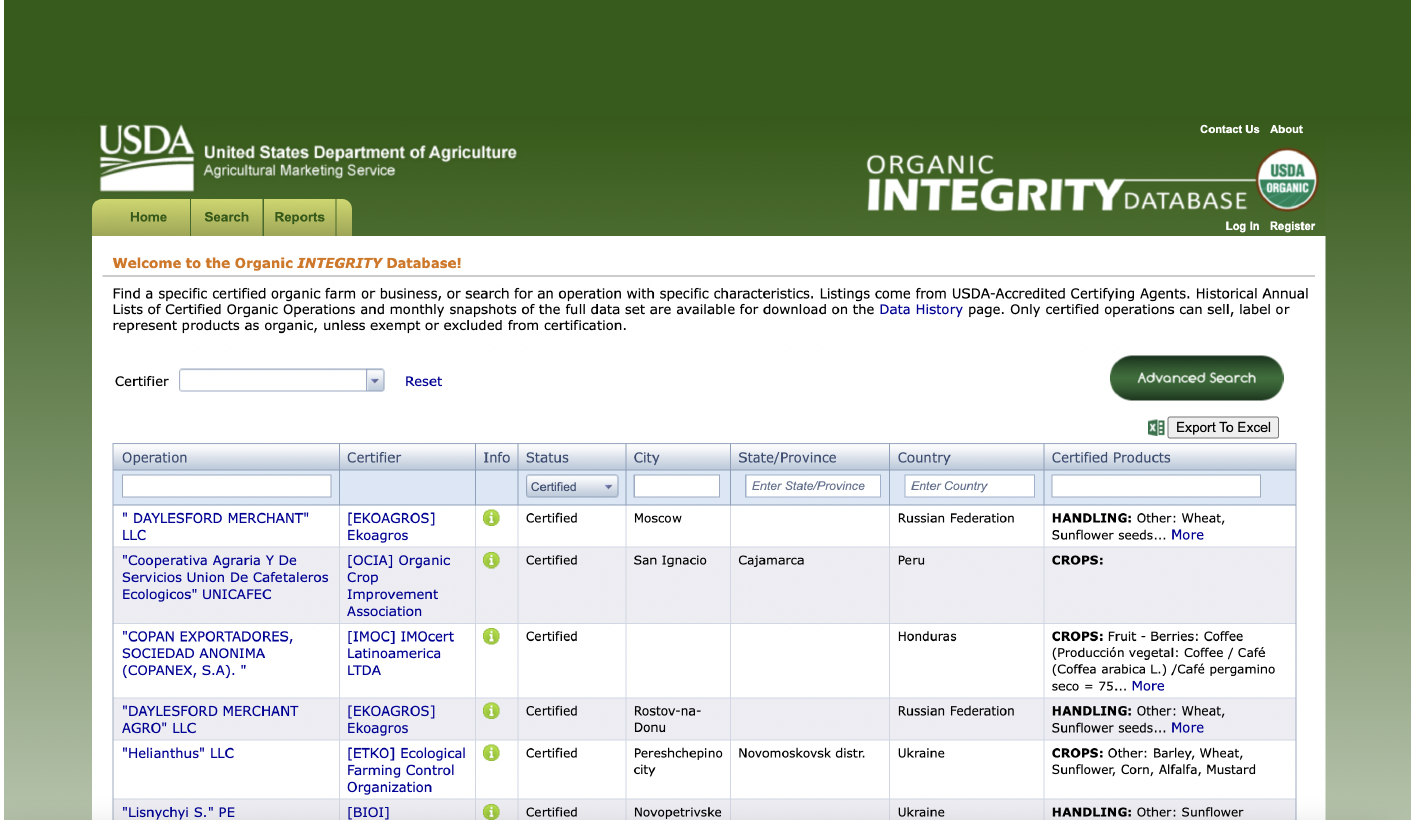The width and height of the screenshot is (1415, 820).
Task: Click the Operation filter text box
Action: tap(226, 486)
